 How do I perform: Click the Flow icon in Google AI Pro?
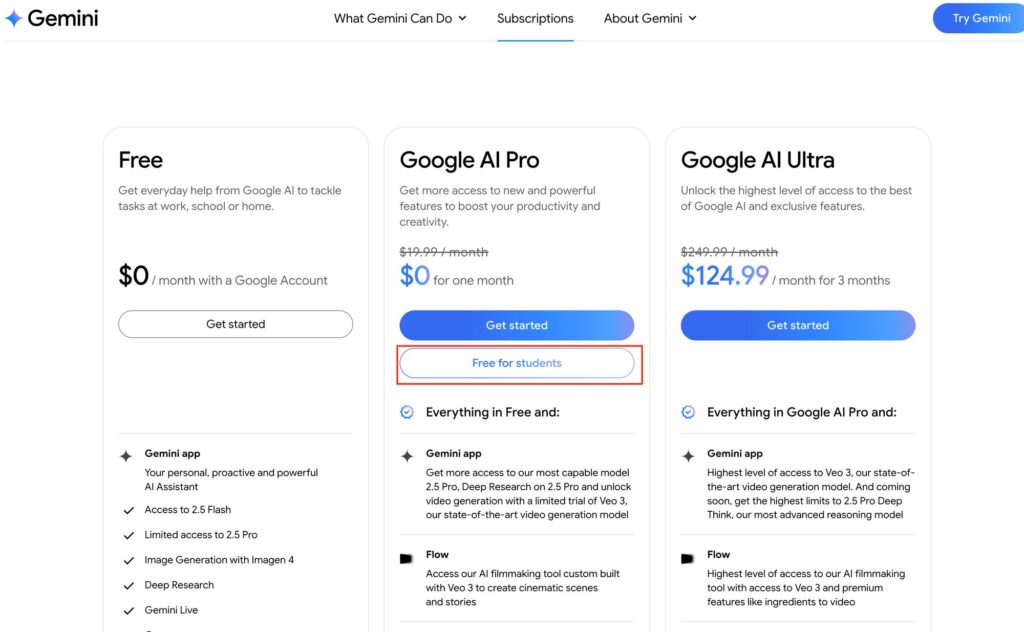407,558
